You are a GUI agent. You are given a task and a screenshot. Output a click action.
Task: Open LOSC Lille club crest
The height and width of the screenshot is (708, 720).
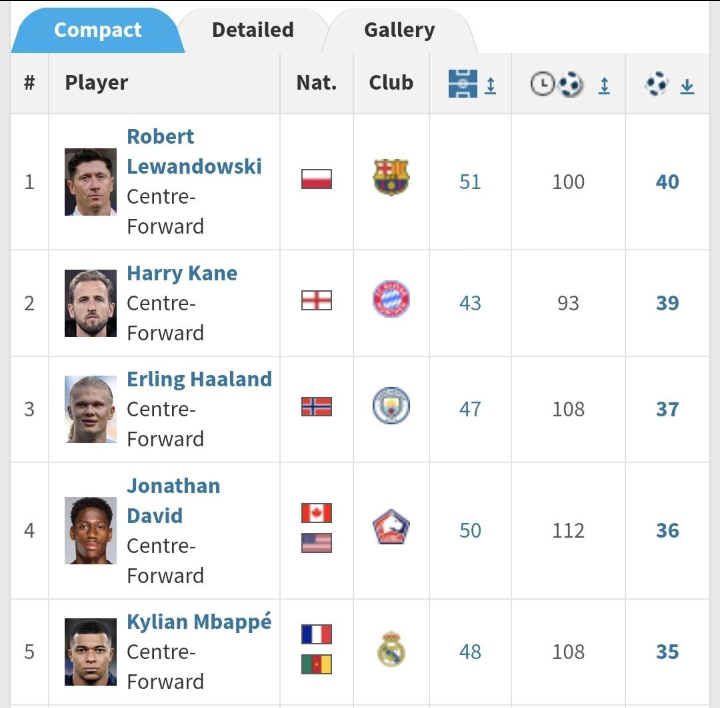click(x=391, y=528)
